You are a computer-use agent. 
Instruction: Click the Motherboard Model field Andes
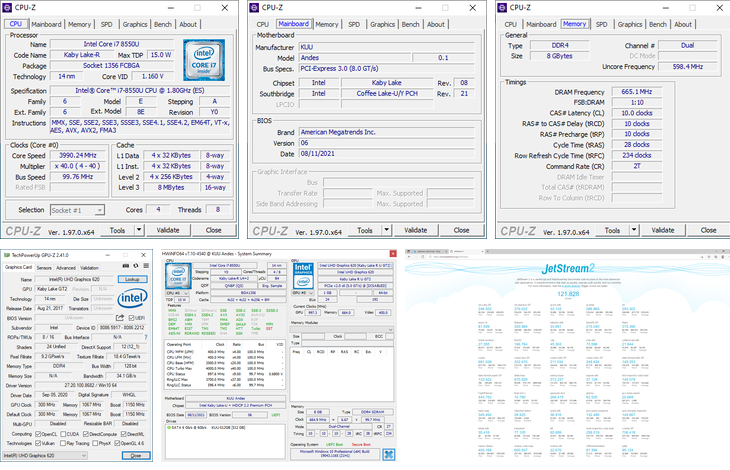[x=355, y=58]
